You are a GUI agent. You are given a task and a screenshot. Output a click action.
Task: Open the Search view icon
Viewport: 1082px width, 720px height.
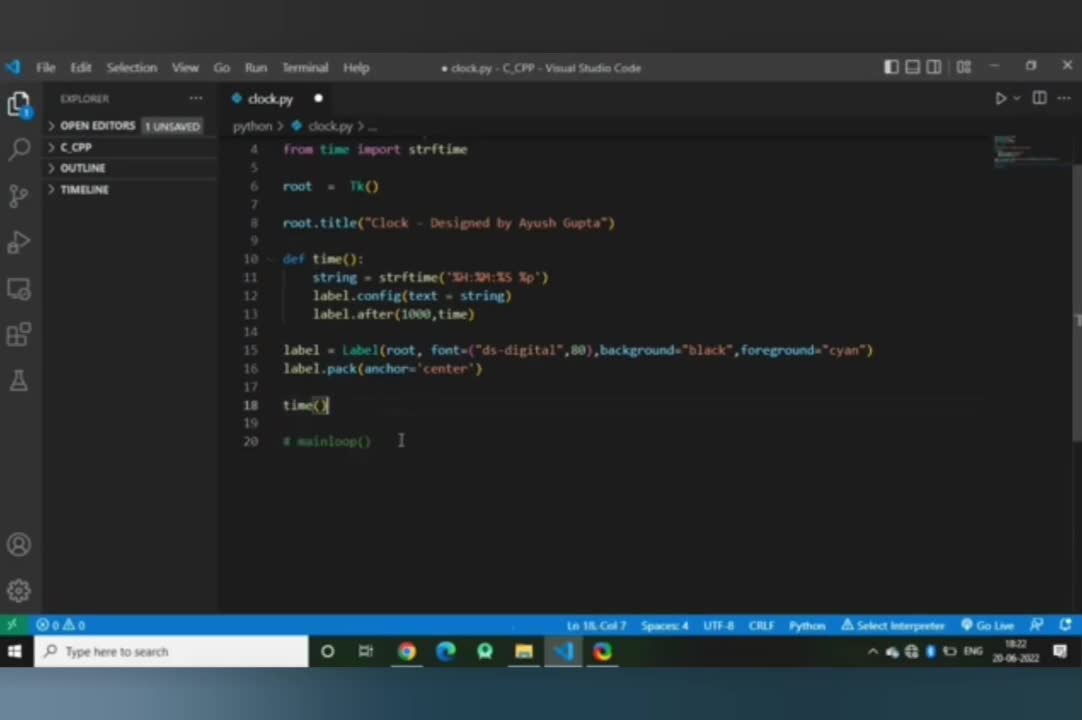pyautogui.click(x=19, y=150)
